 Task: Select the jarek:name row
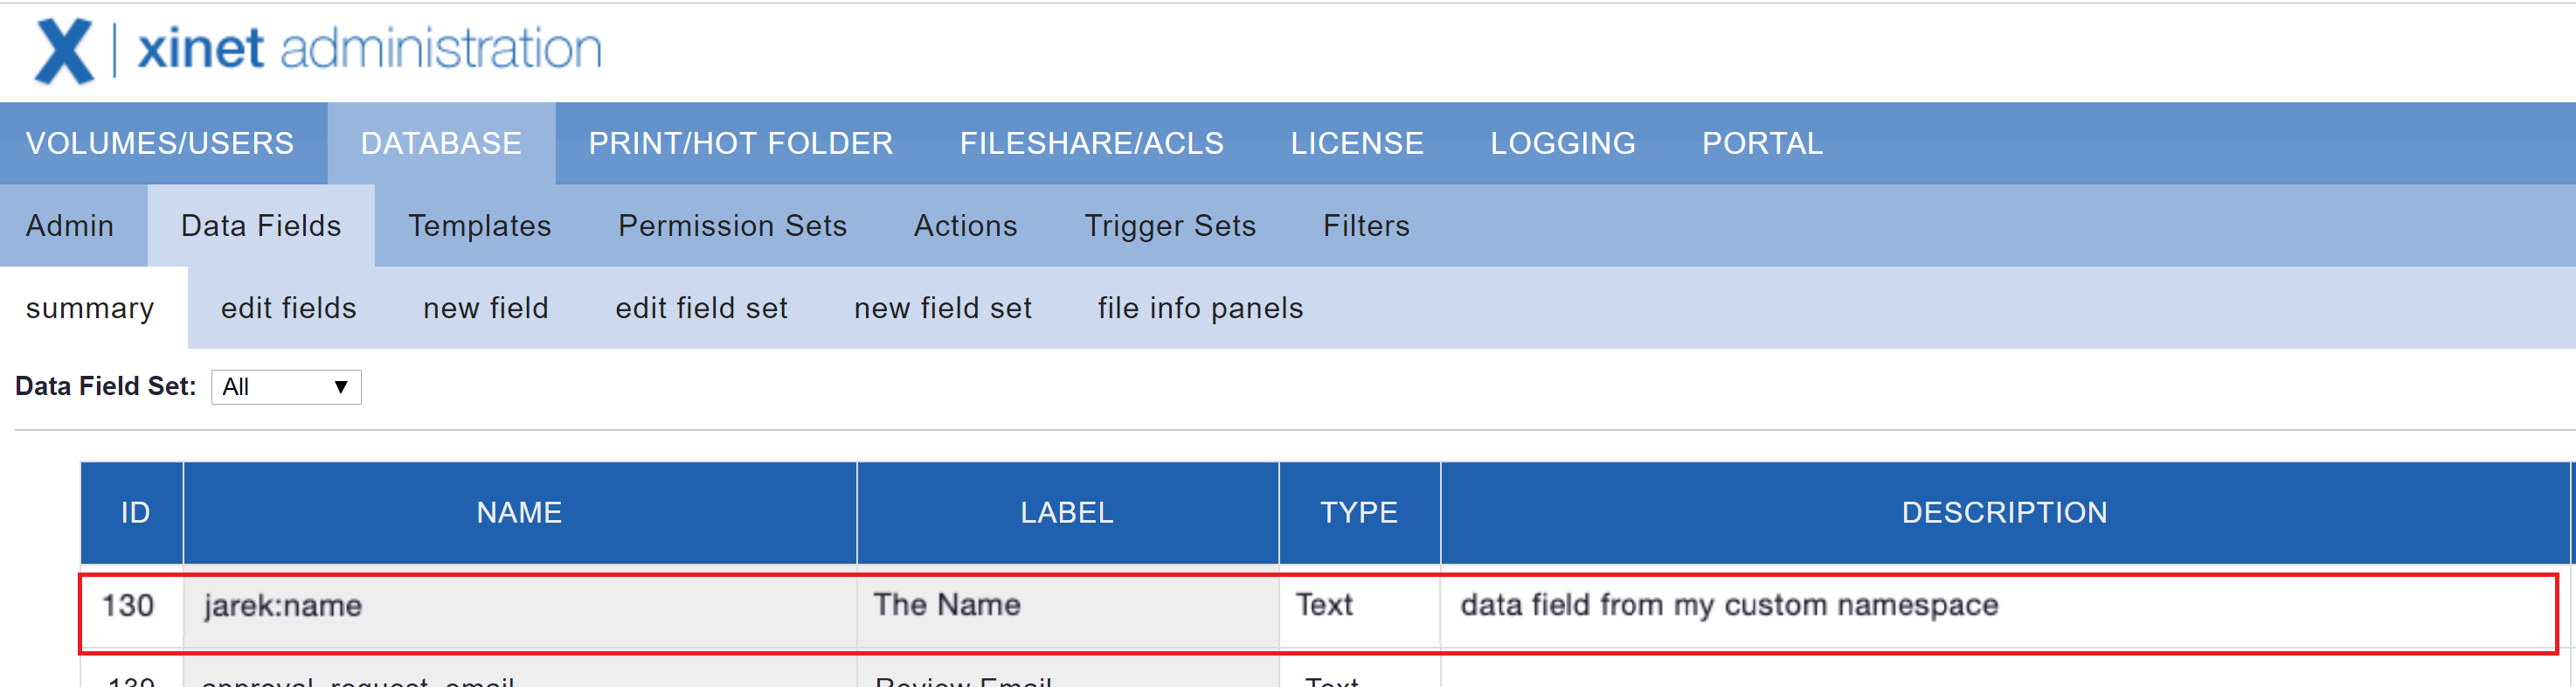coord(282,606)
